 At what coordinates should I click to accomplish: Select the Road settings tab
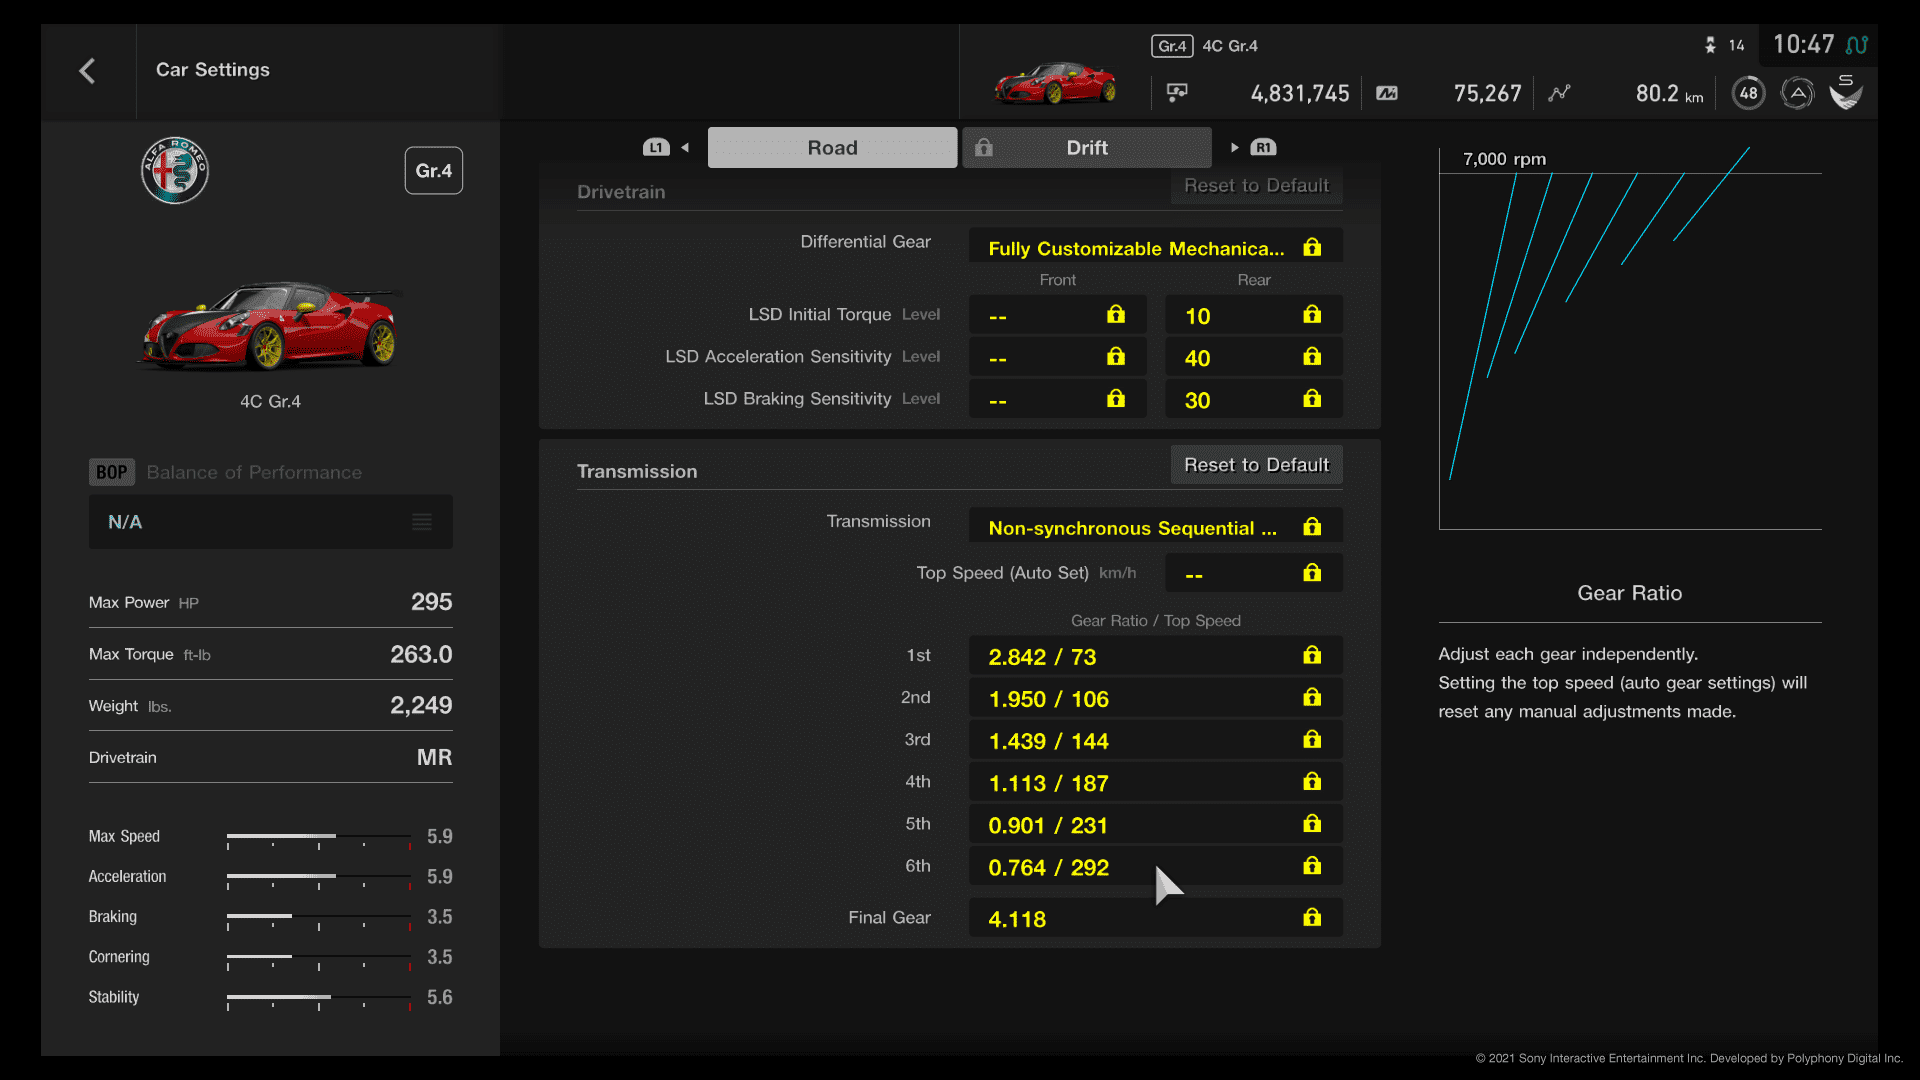832,147
